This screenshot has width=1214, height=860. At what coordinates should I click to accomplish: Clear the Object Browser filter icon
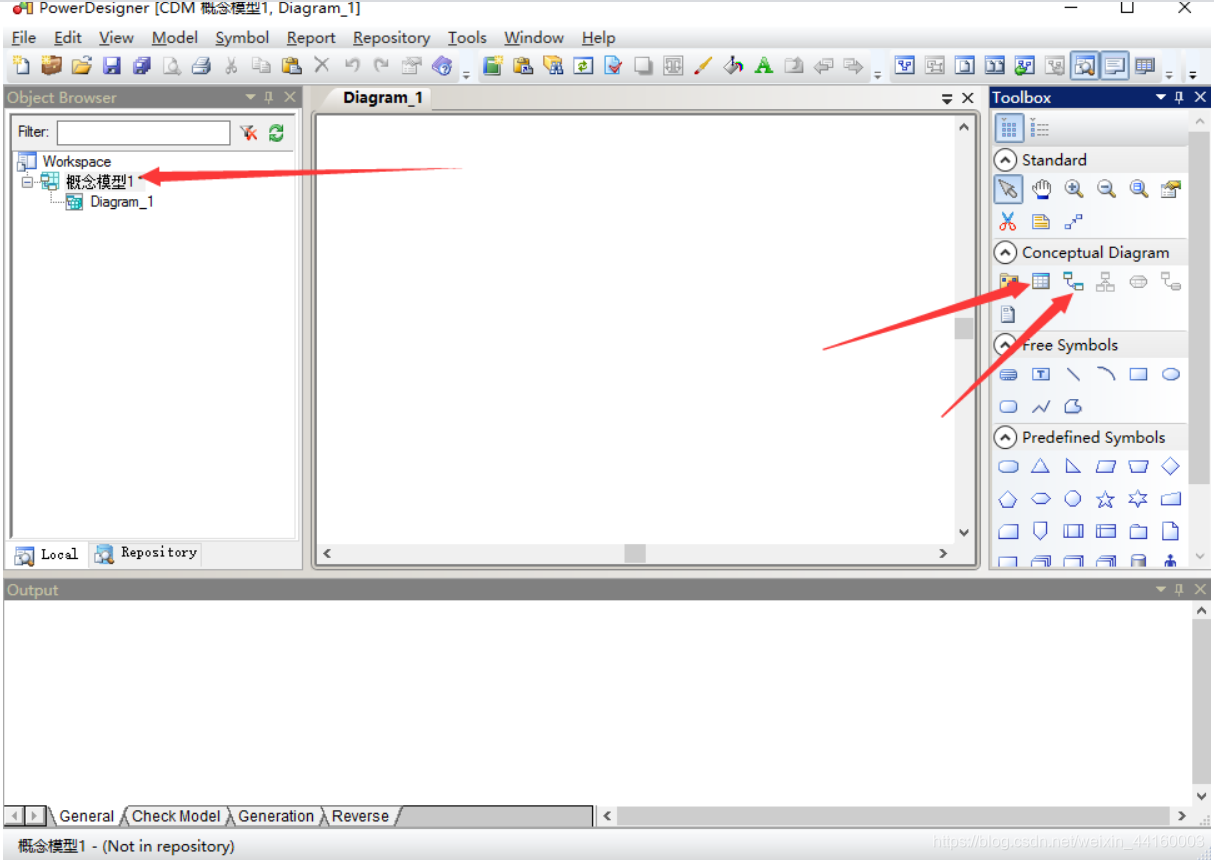click(x=249, y=132)
